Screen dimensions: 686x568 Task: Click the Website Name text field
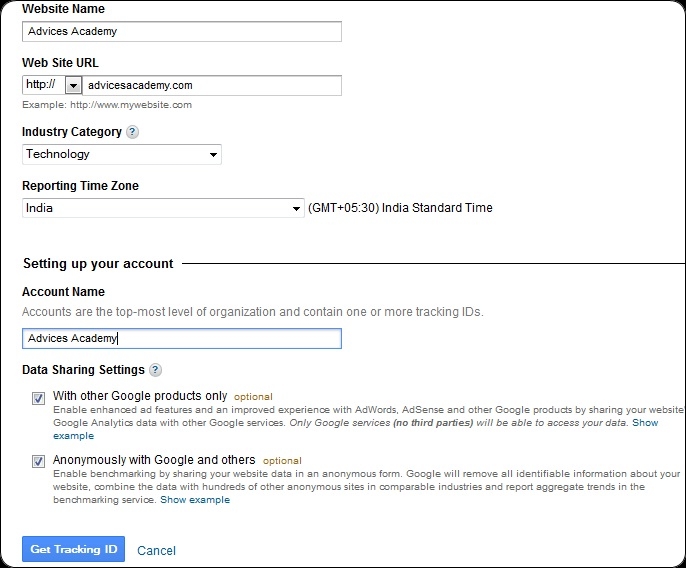pos(182,31)
